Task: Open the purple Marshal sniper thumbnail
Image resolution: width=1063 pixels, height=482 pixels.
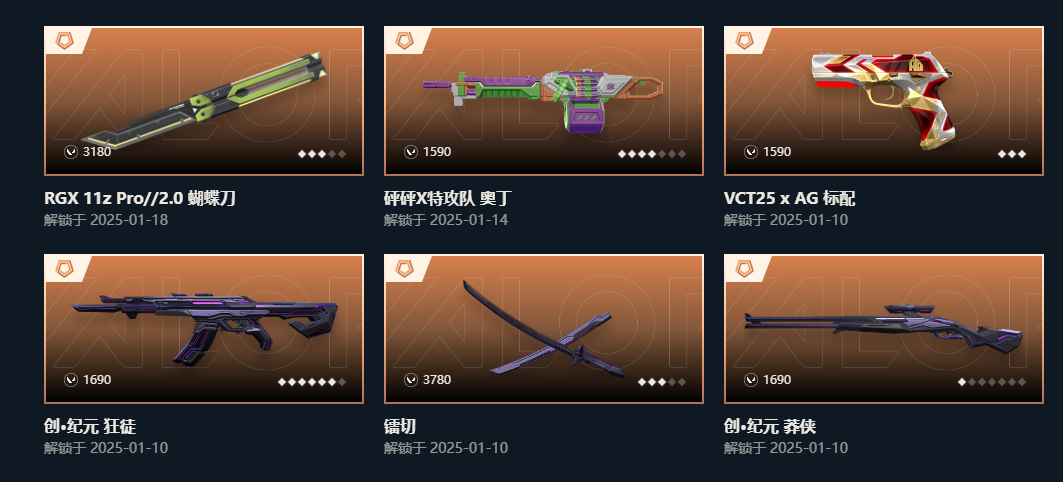Action: click(x=884, y=329)
